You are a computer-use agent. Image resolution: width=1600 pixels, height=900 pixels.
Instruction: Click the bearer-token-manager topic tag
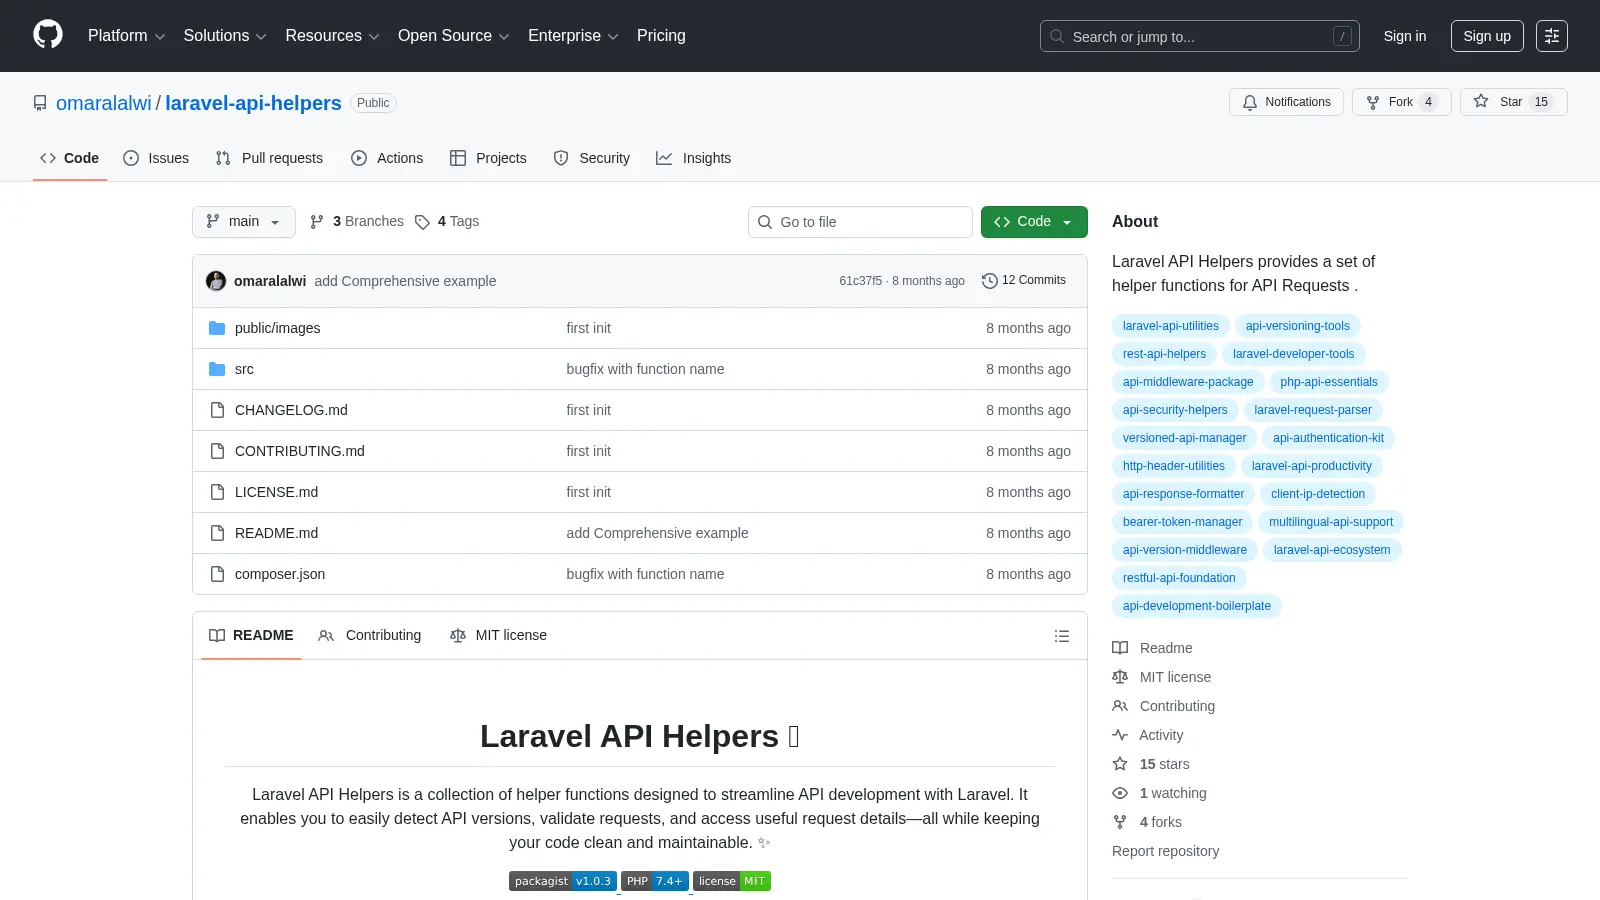[1182, 522]
